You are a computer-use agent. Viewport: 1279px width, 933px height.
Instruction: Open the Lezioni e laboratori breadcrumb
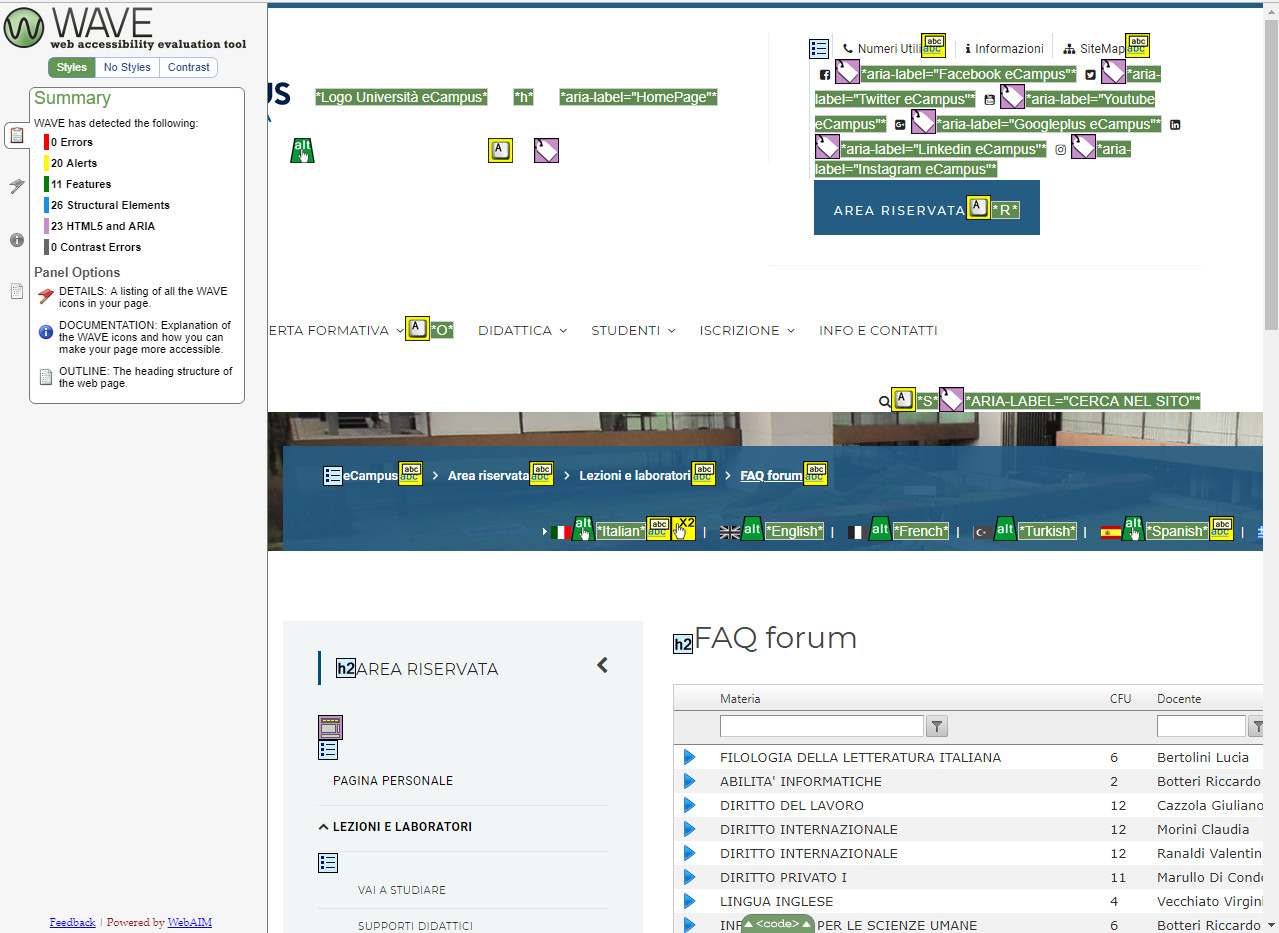(634, 476)
